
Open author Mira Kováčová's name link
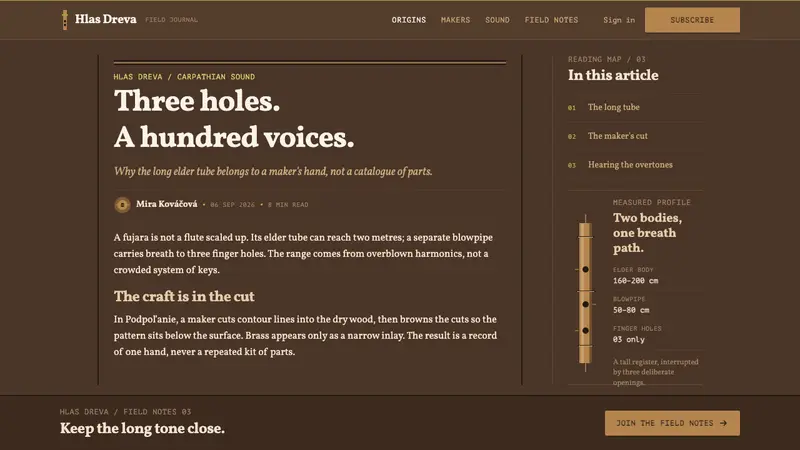click(166, 204)
